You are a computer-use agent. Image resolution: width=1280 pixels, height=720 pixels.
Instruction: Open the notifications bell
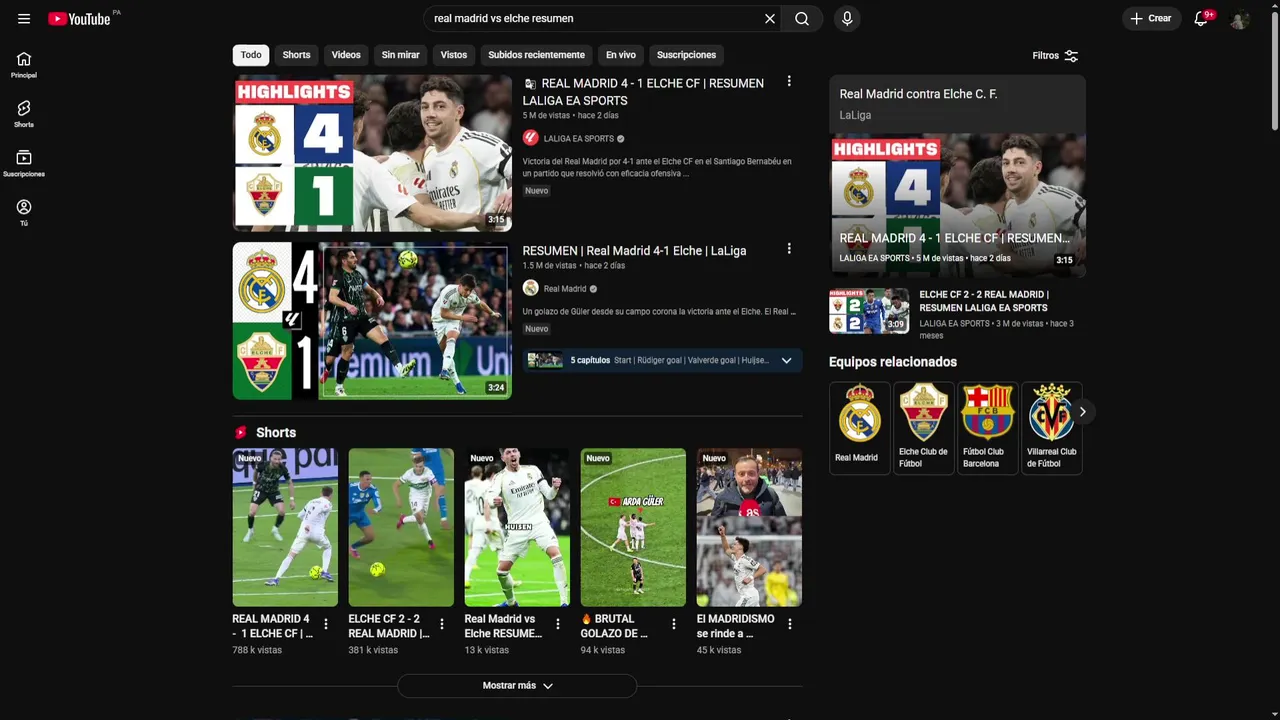coord(1202,19)
